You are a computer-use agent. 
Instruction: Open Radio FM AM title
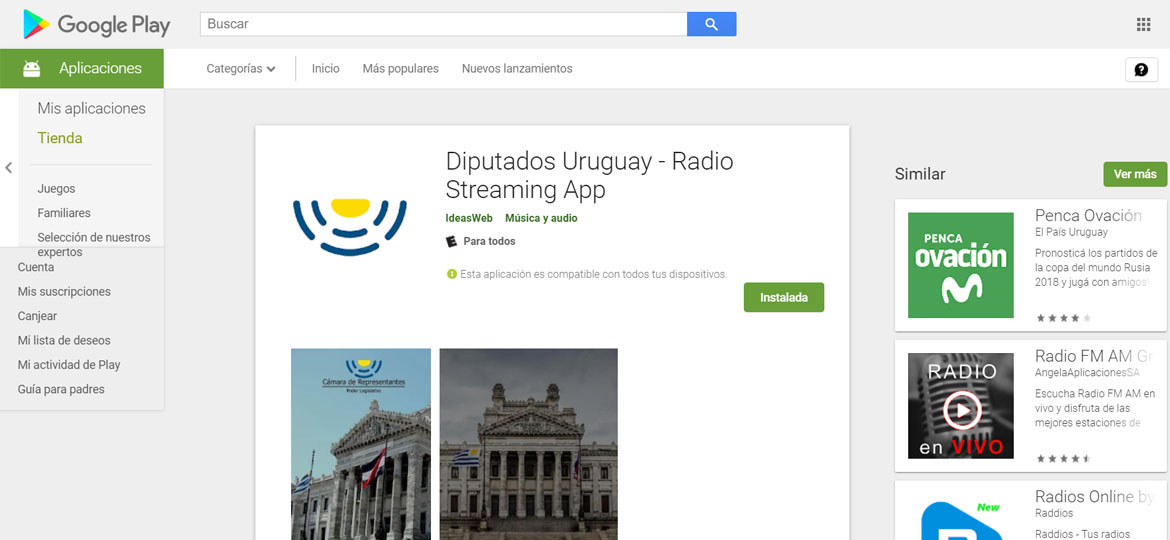pos(1095,356)
